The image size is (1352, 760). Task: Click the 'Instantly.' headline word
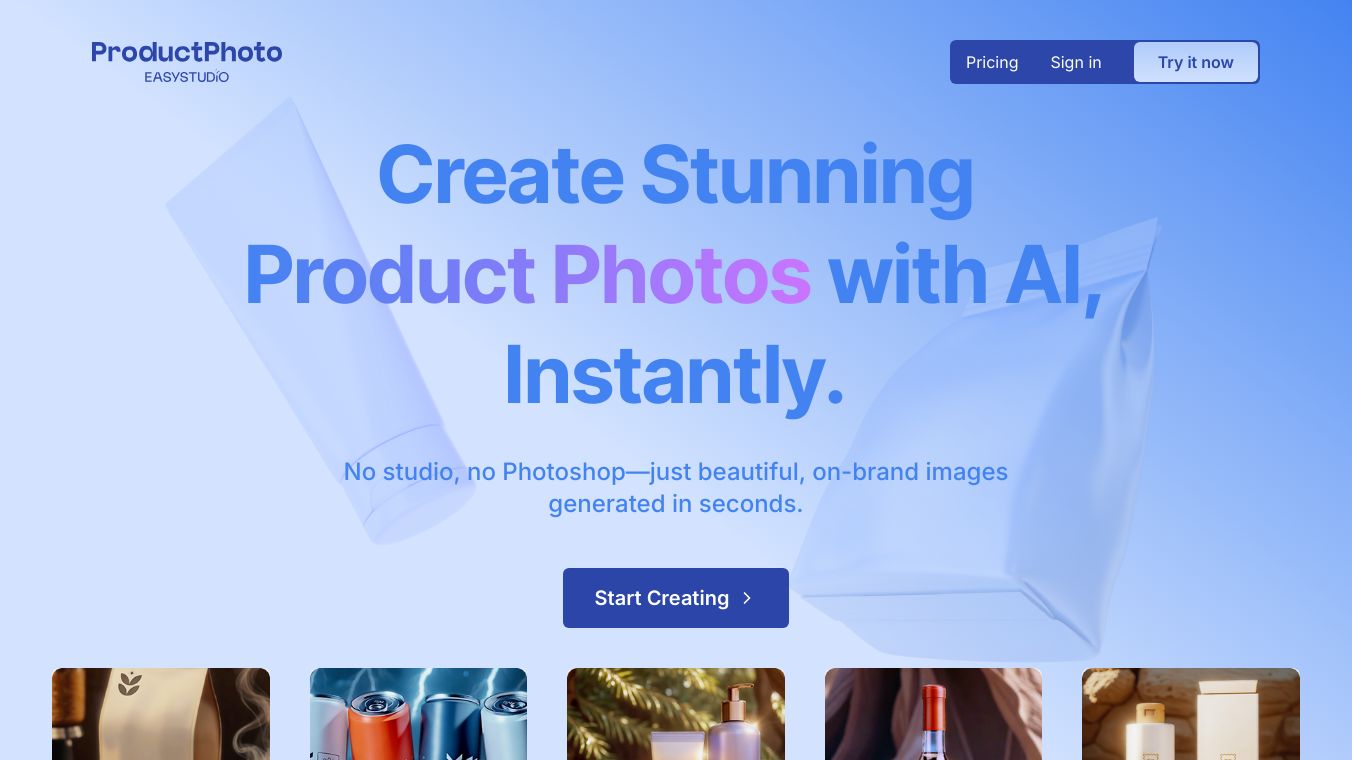coord(675,376)
